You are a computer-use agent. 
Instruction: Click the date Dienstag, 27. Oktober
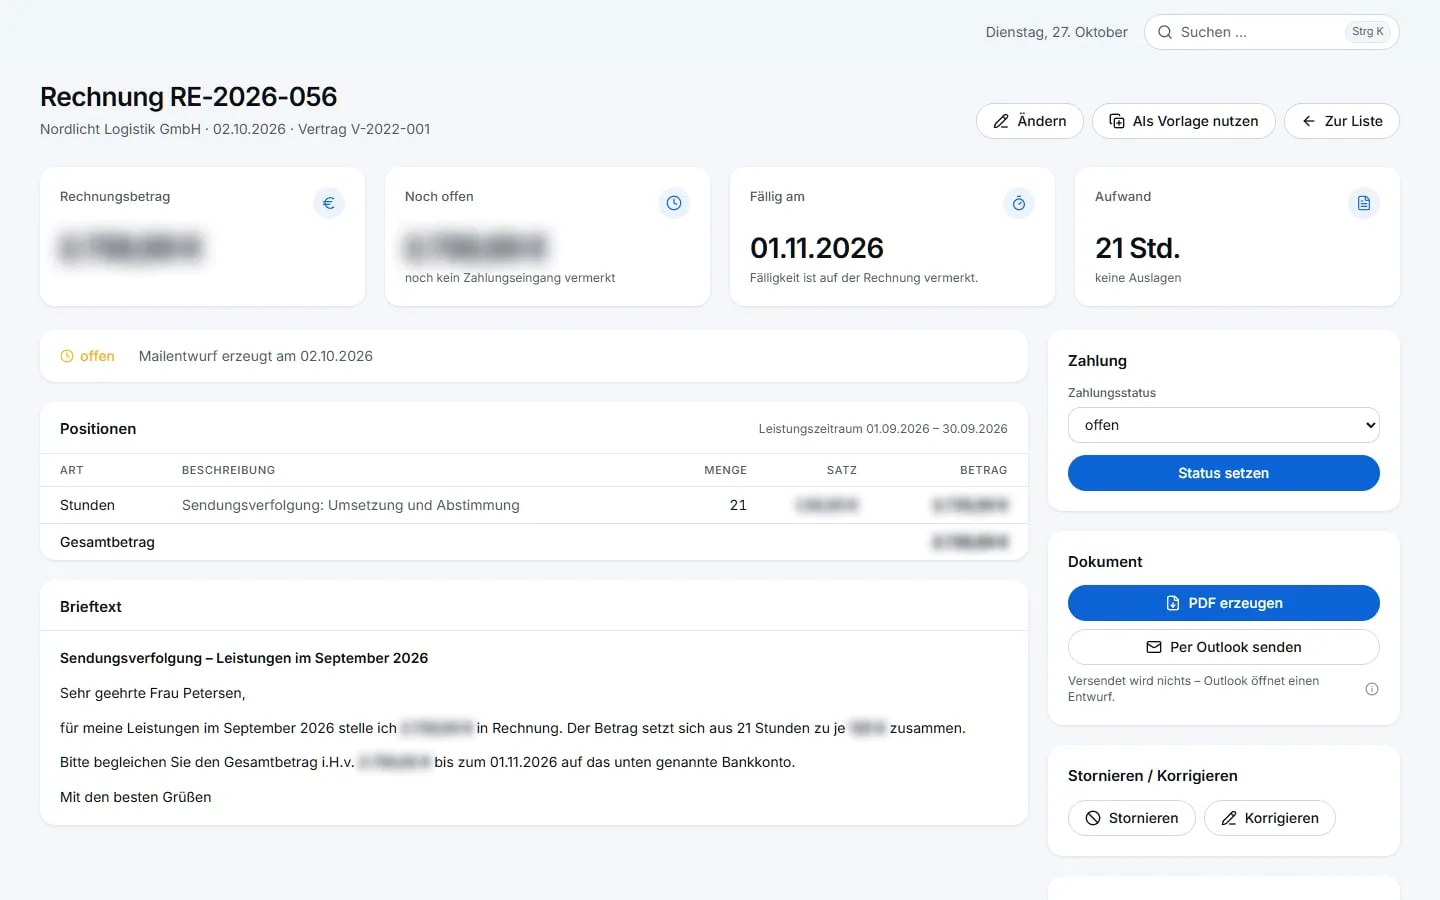(x=1057, y=32)
